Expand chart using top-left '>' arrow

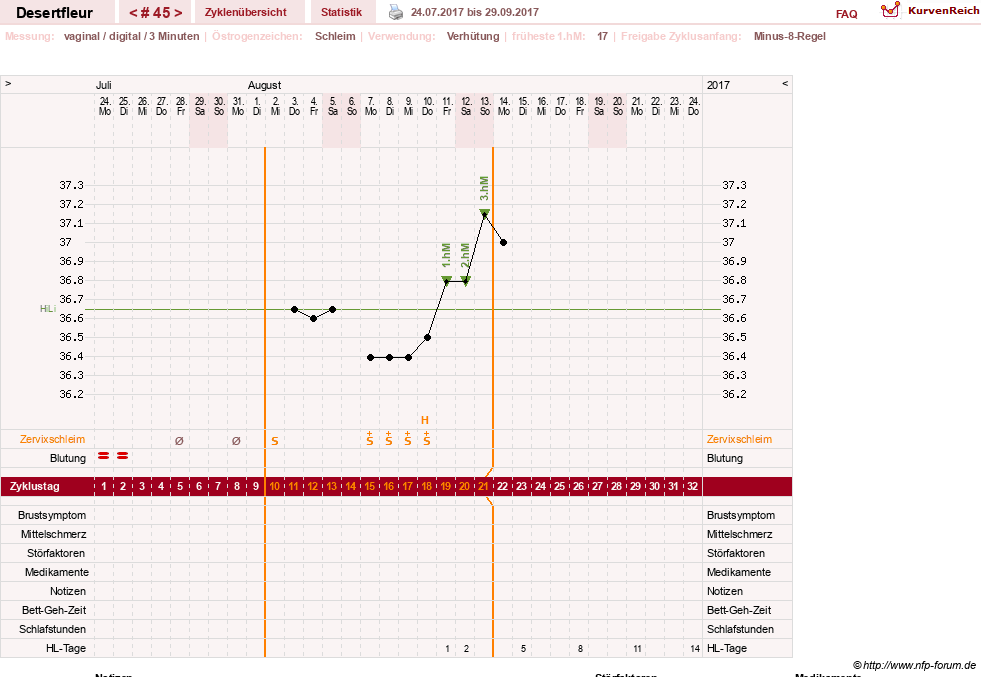coord(8,83)
